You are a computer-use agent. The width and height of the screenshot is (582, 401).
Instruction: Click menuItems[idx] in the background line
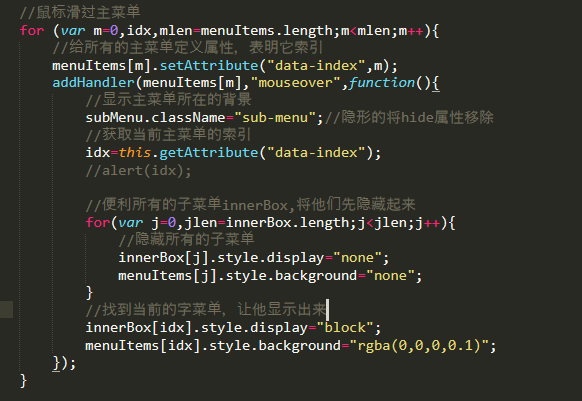[x=143, y=345]
